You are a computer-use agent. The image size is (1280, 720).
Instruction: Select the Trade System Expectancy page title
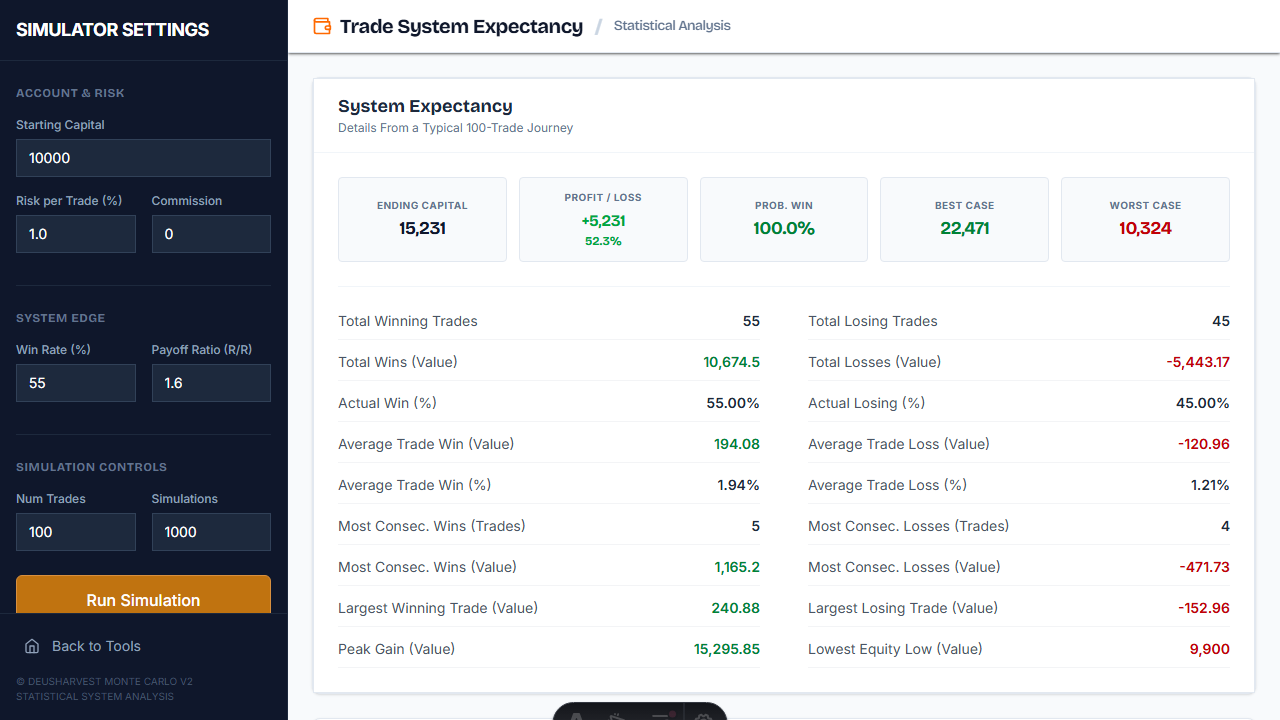pyautogui.click(x=460, y=26)
